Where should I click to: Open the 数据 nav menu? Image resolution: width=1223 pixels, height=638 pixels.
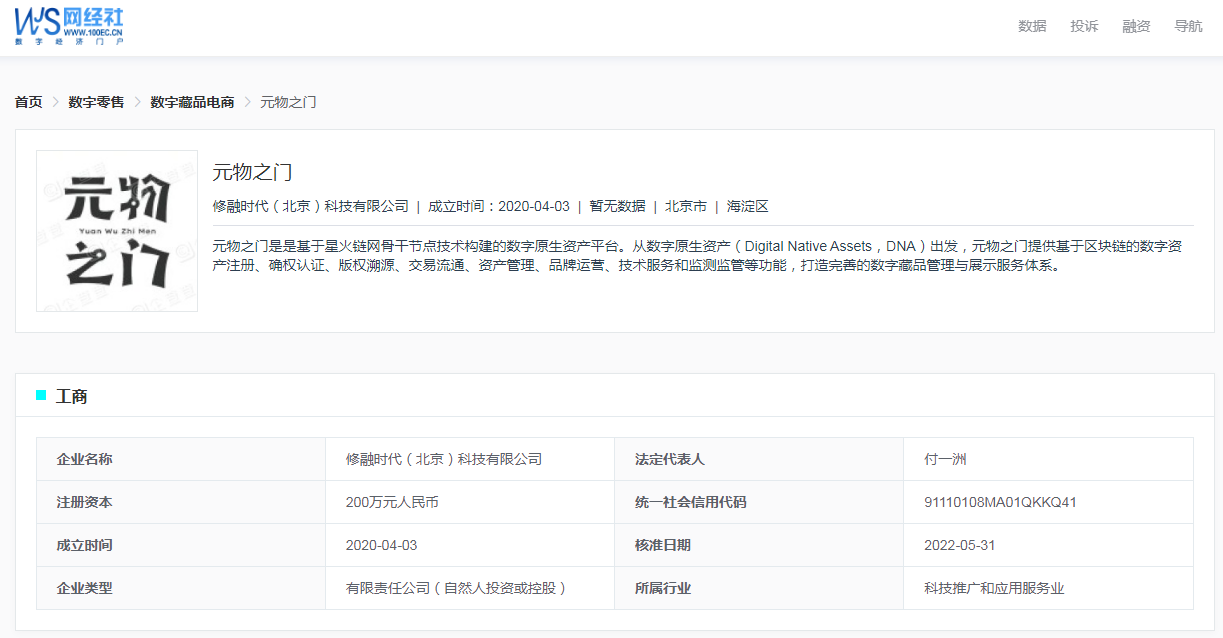[x=1032, y=26]
